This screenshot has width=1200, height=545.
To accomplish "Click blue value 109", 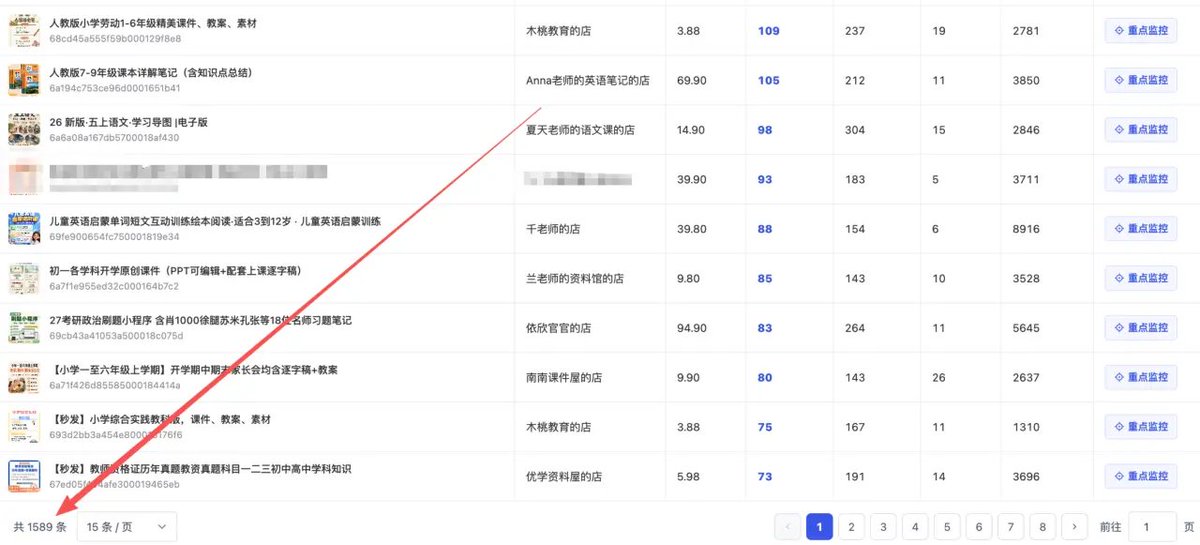I will [768, 31].
